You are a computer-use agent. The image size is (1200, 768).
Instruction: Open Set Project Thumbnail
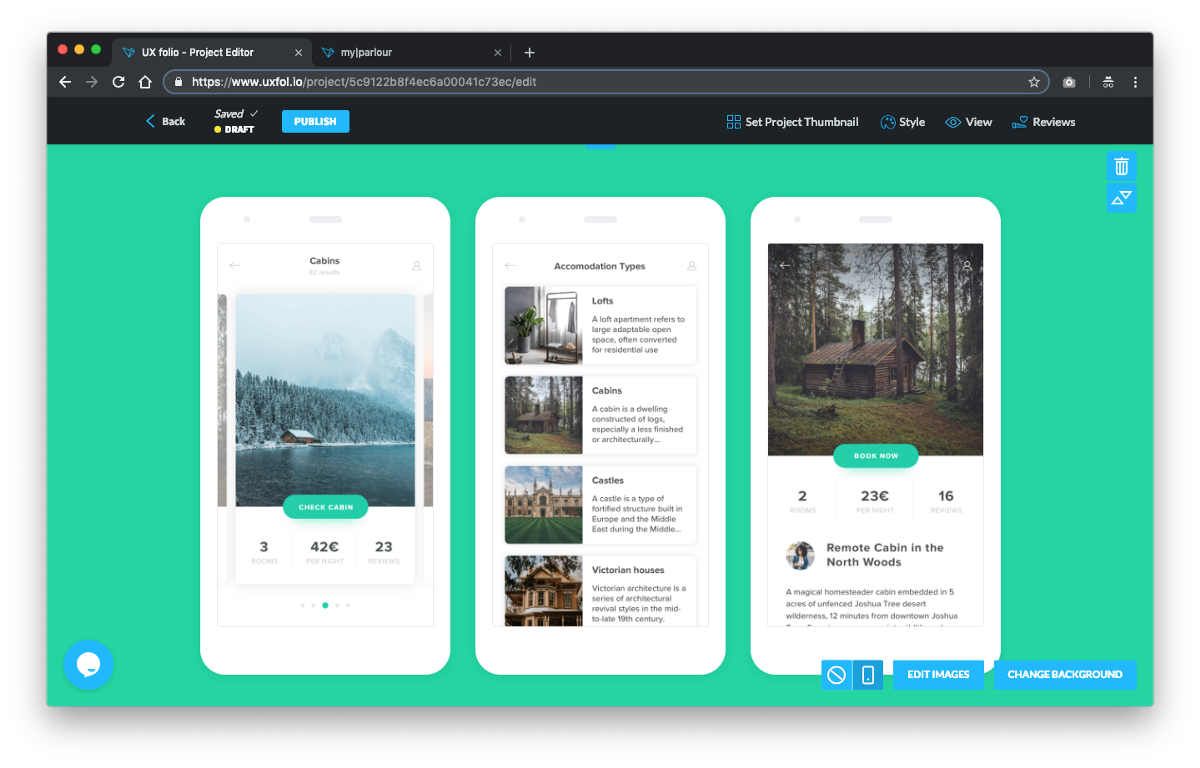(x=792, y=122)
